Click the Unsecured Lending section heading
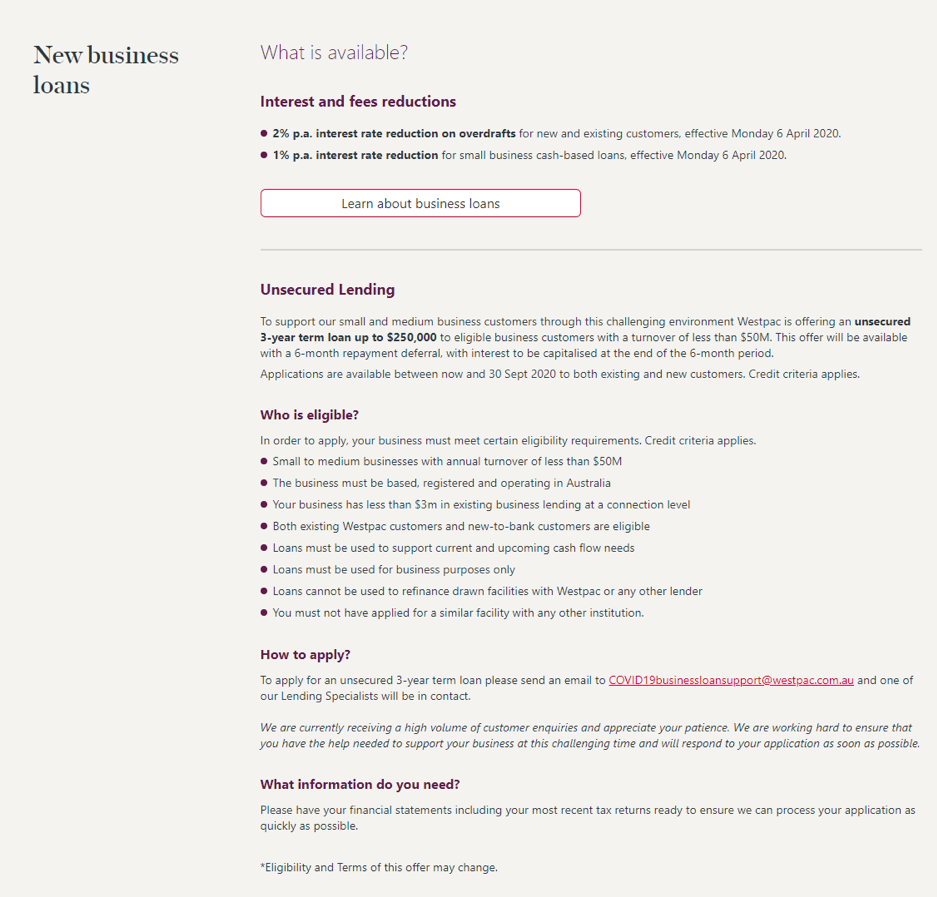The image size is (937, 897). point(326,289)
